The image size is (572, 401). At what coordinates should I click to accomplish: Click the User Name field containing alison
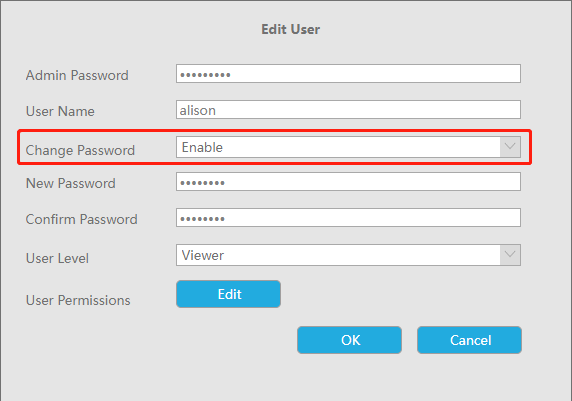[x=348, y=109]
